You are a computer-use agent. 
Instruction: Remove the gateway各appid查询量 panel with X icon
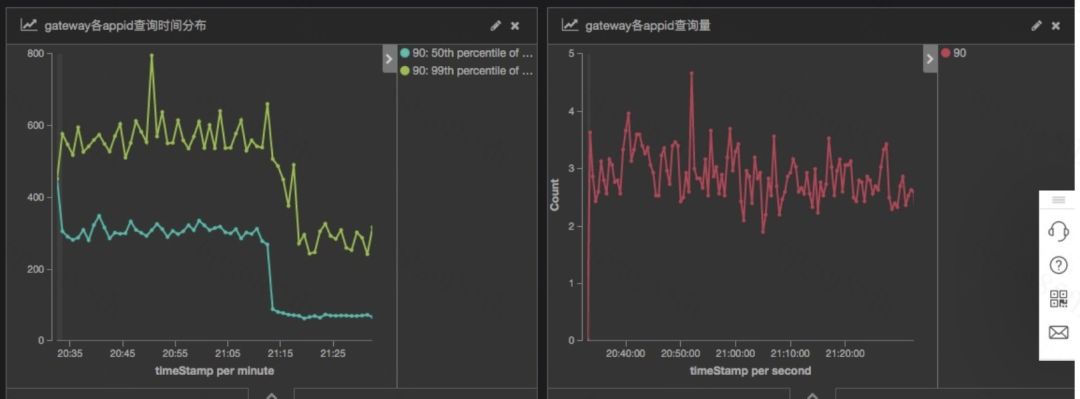[1055, 25]
